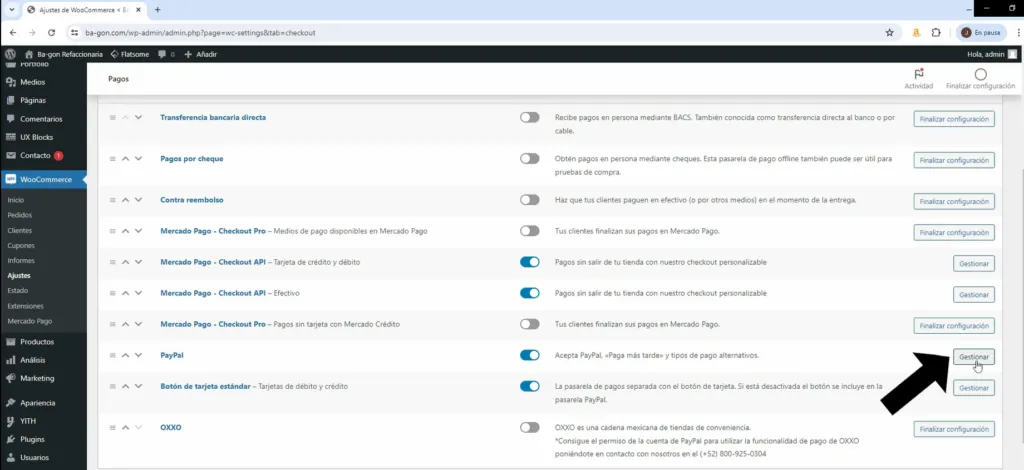This screenshot has height=470, width=1024.
Task: Open Comentarios in sidebar
Action: click(x=43, y=119)
